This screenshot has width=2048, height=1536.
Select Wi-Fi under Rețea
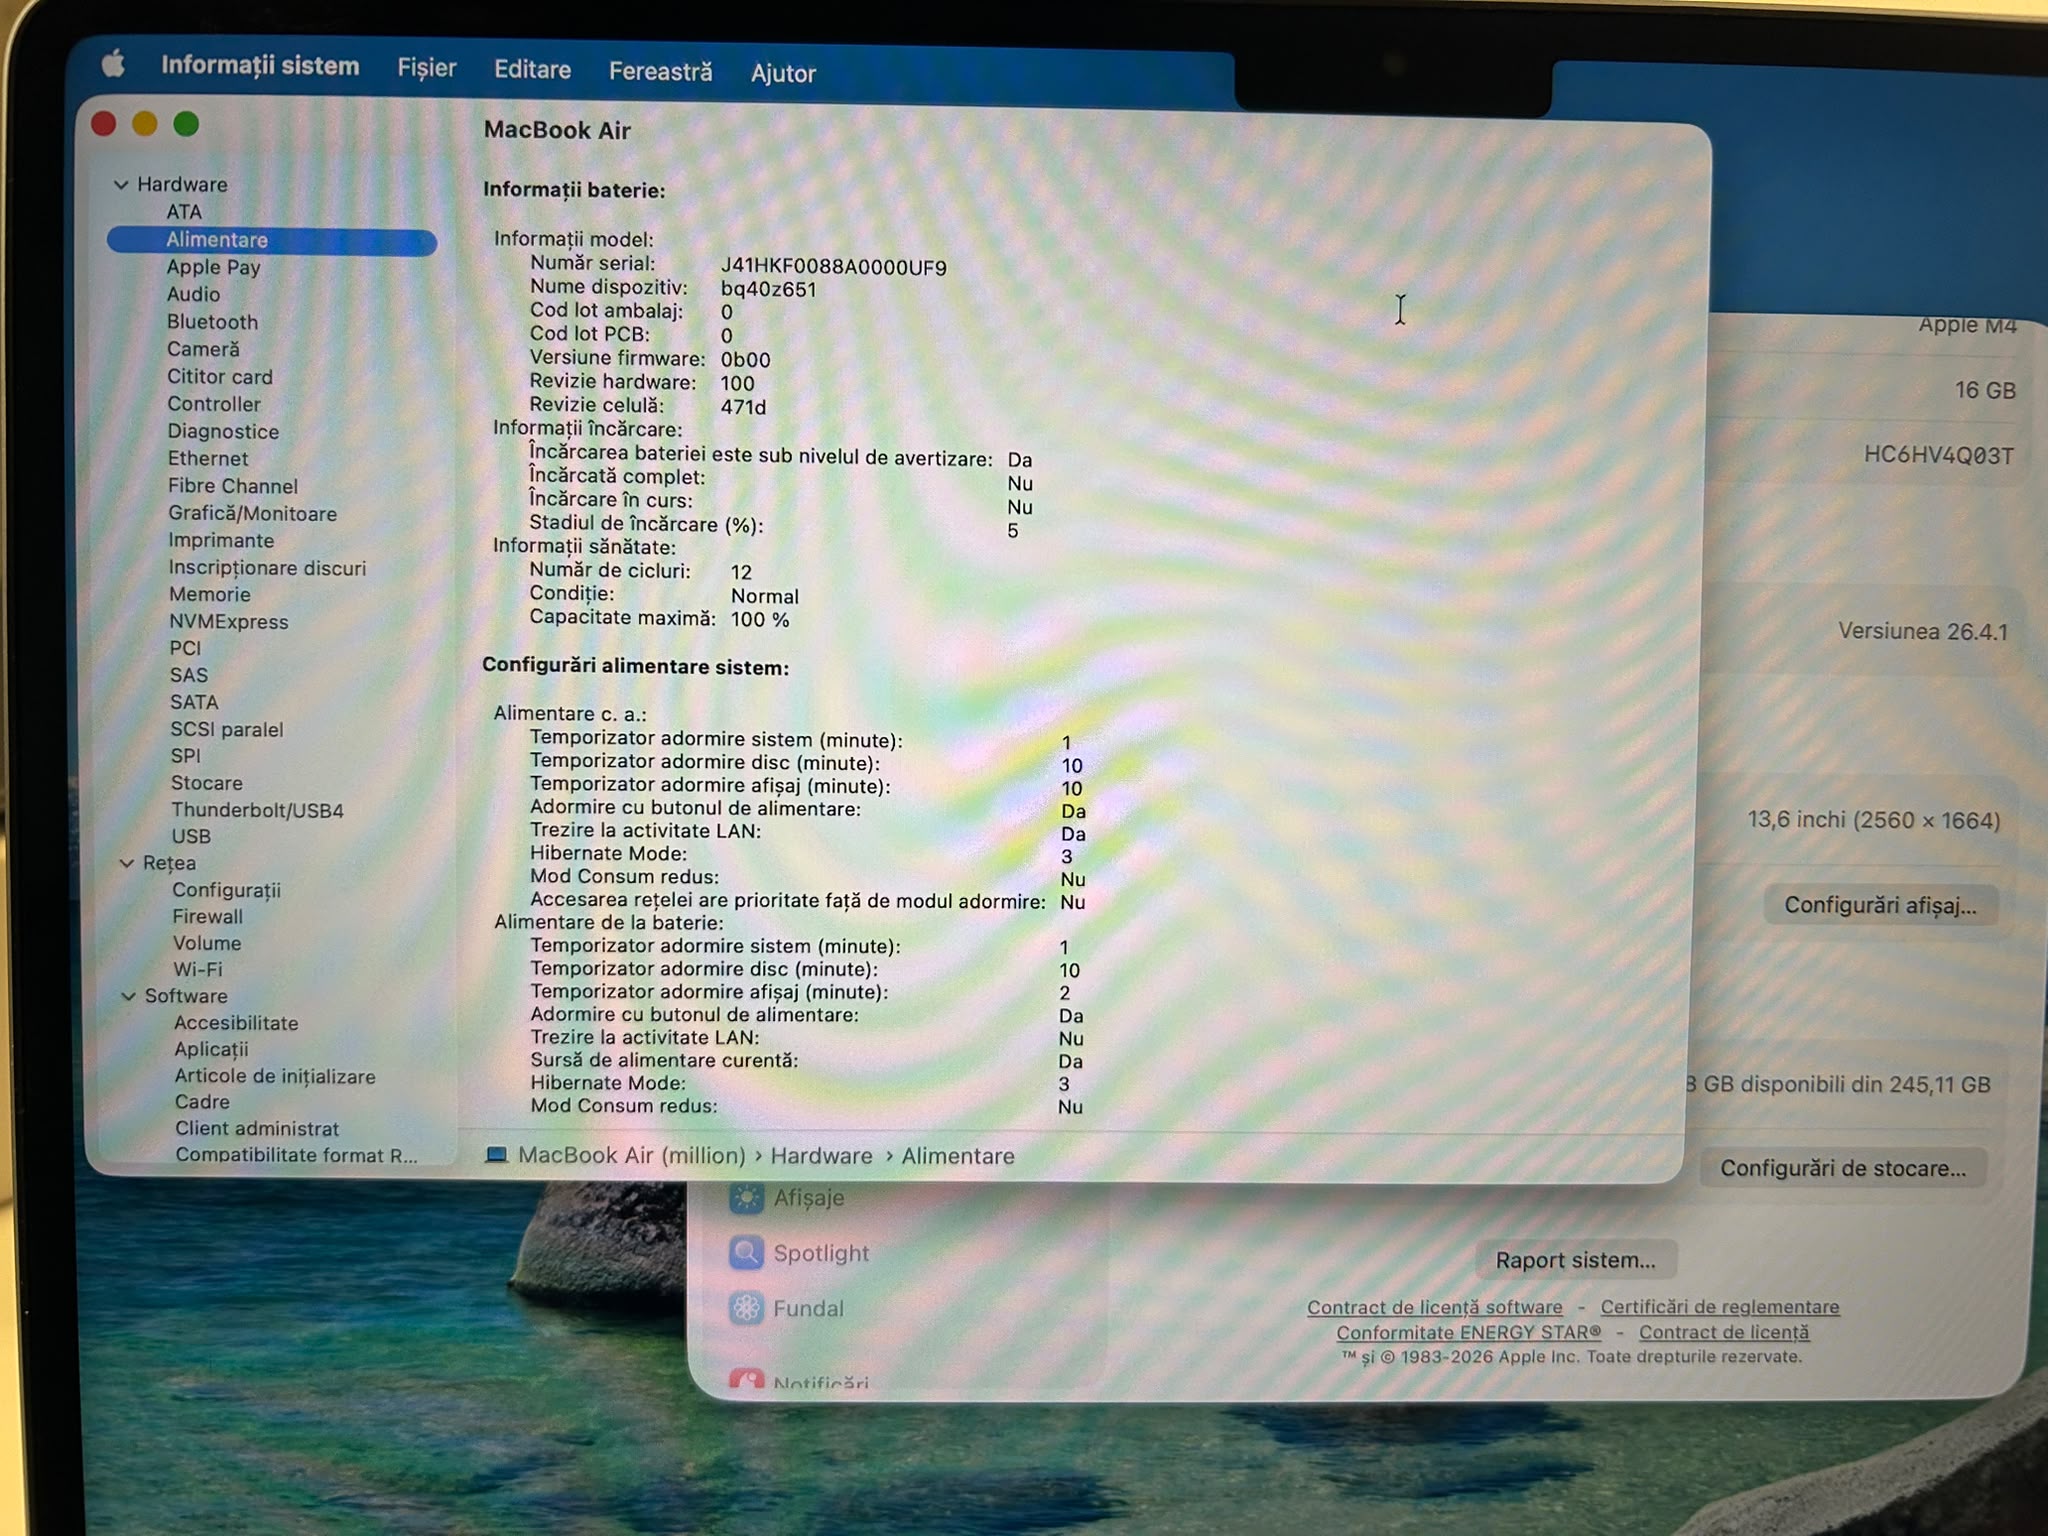click(x=197, y=969)
